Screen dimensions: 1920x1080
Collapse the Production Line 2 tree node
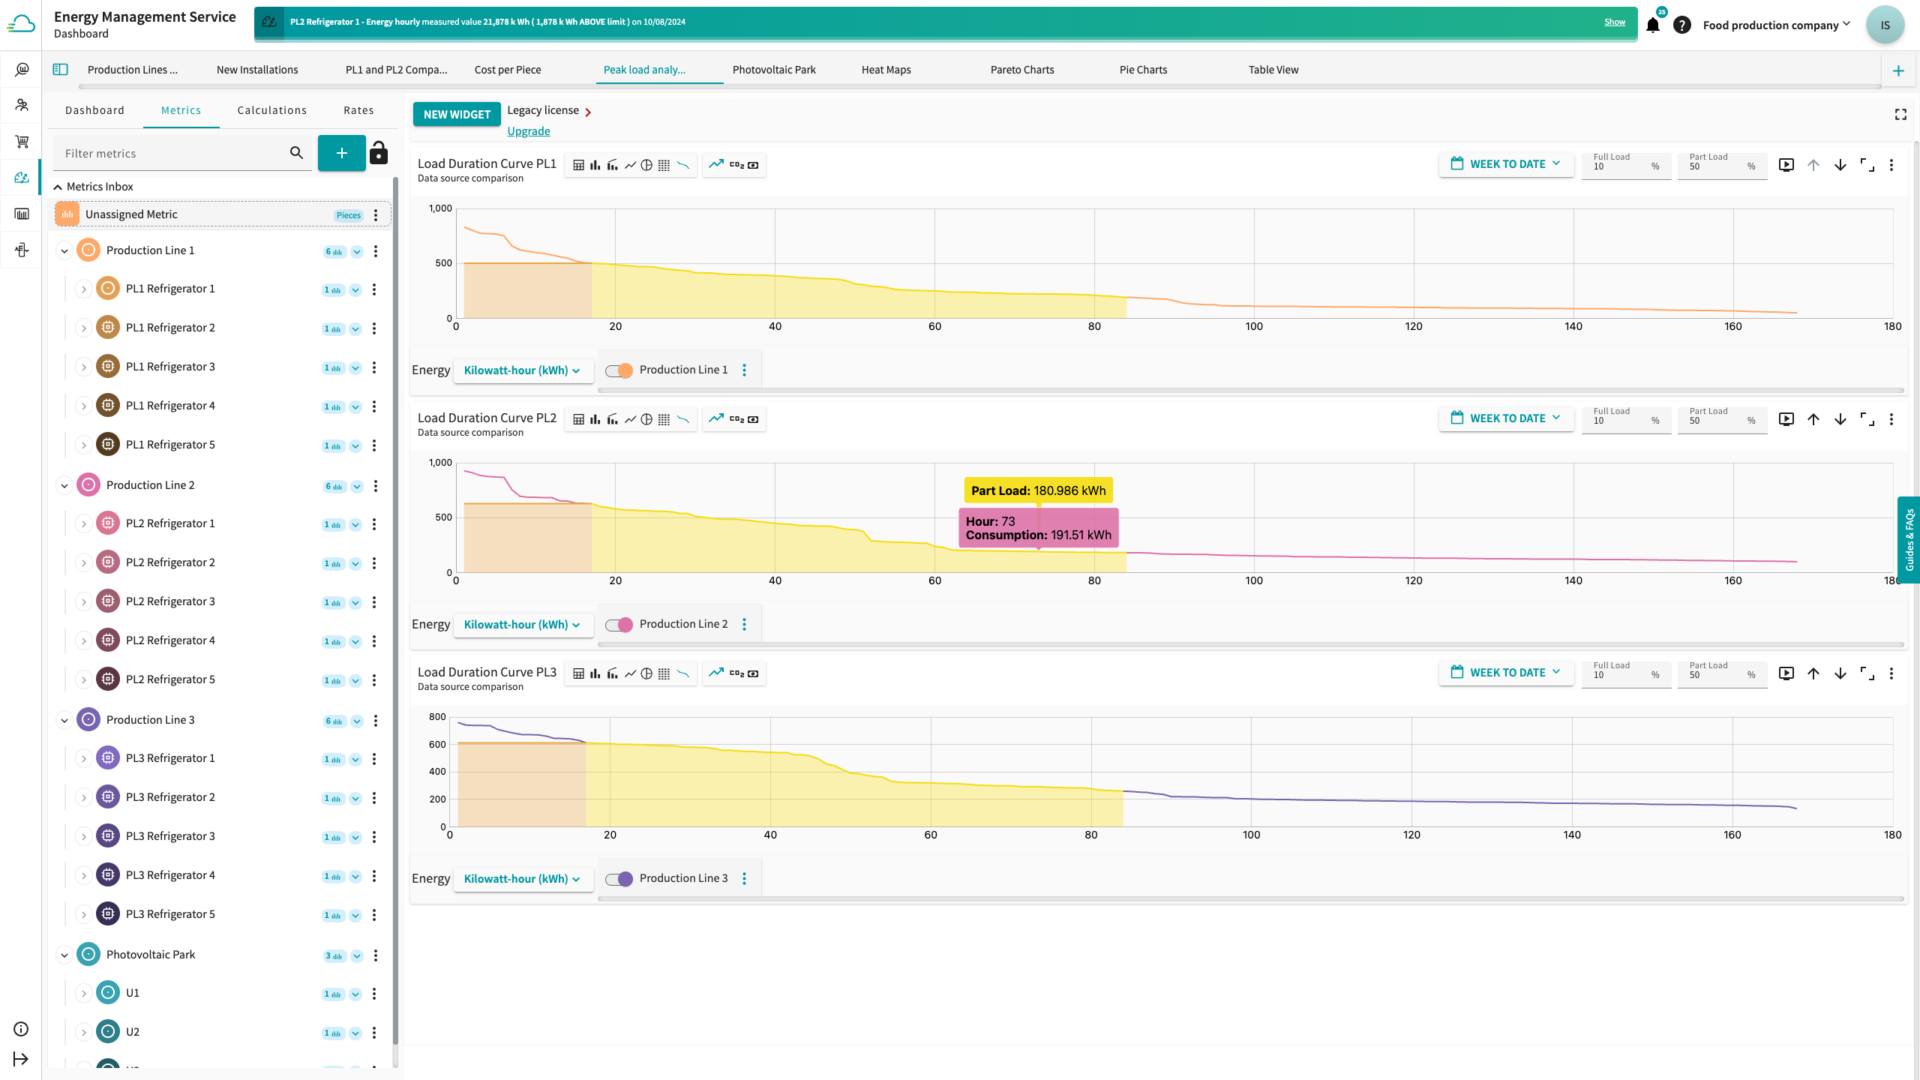[64, 486]
